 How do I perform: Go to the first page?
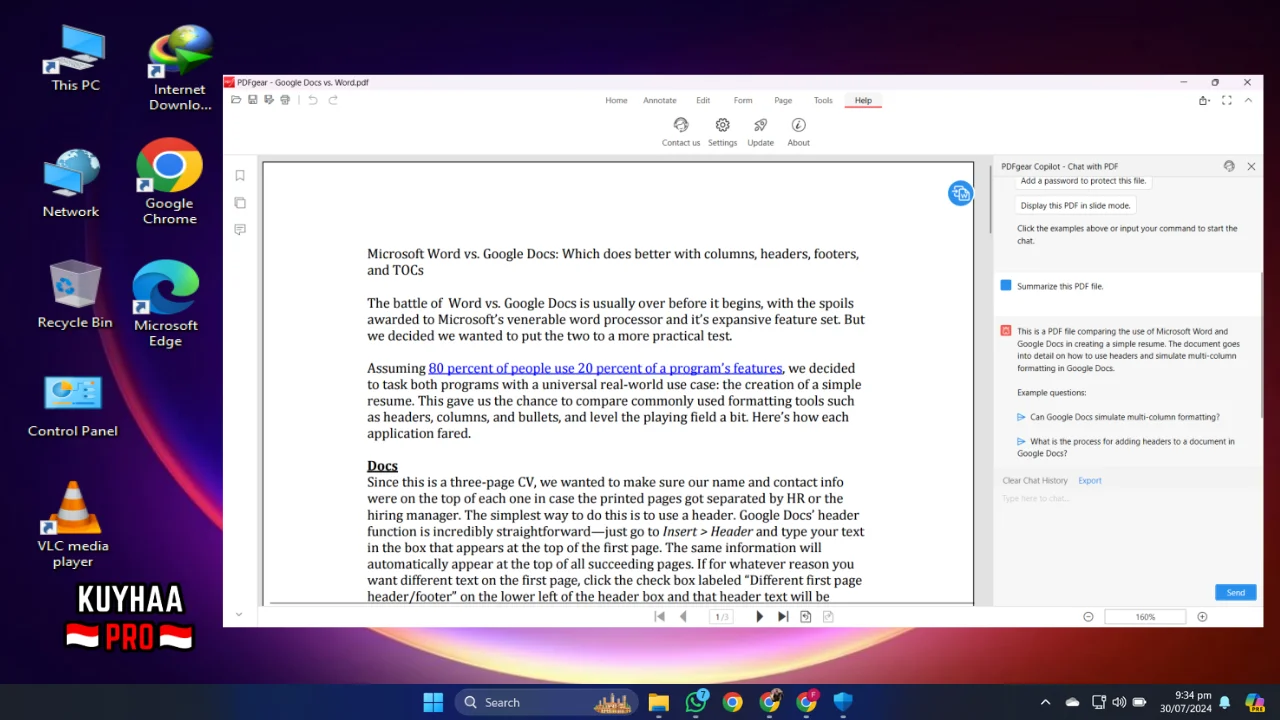(659, 617)
